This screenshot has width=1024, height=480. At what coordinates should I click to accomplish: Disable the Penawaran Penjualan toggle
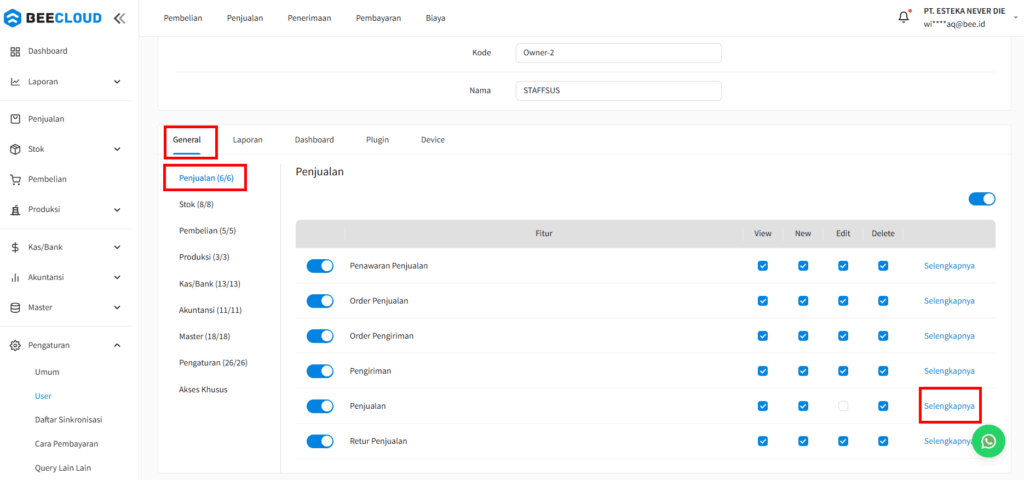[320, 266]
